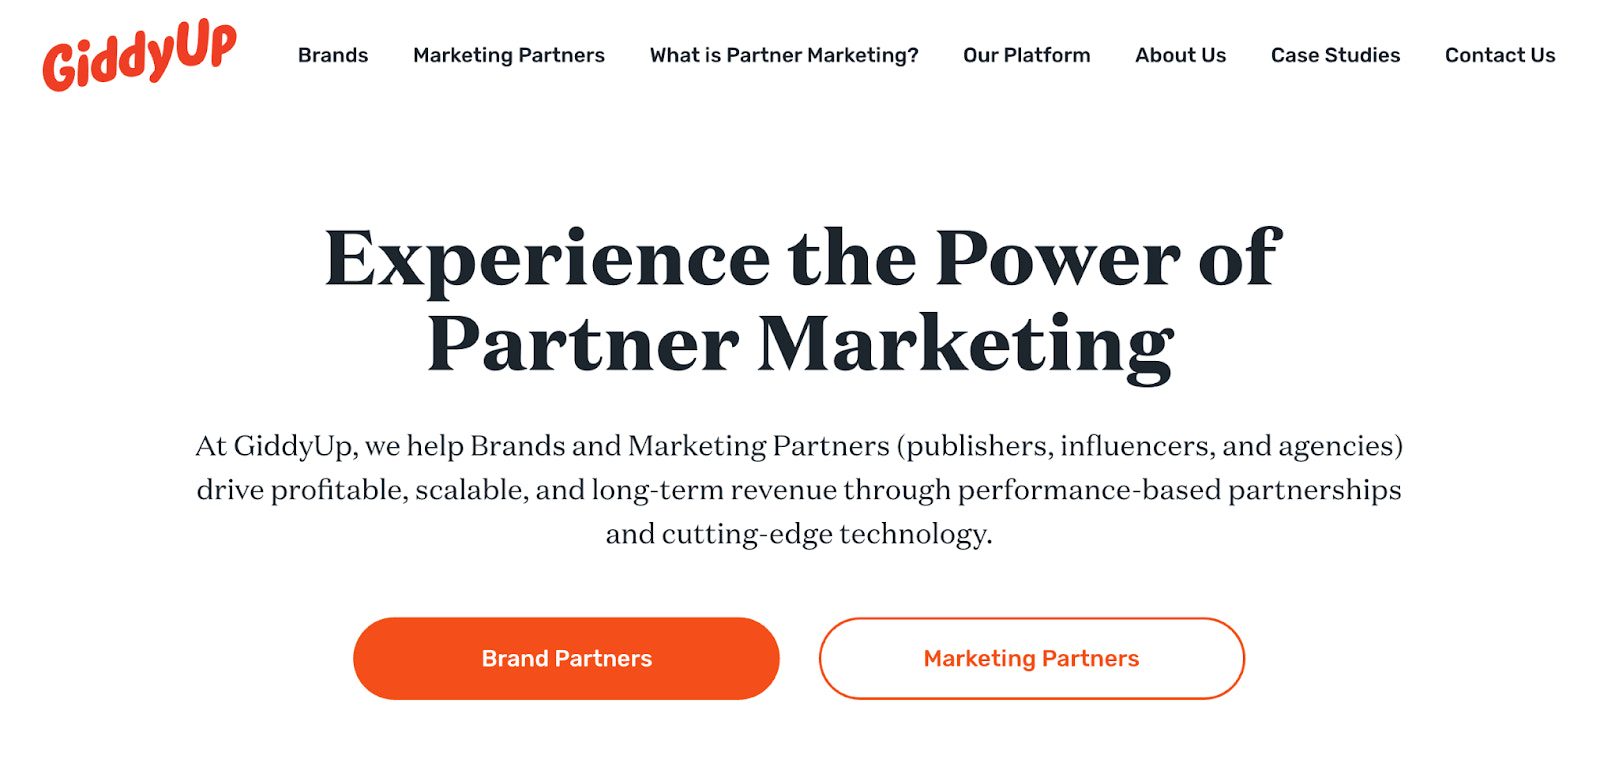The height and width of the screenshot is (758, 1600).
Task: Click the word Power in the headline
Action: click(1057, 259)
